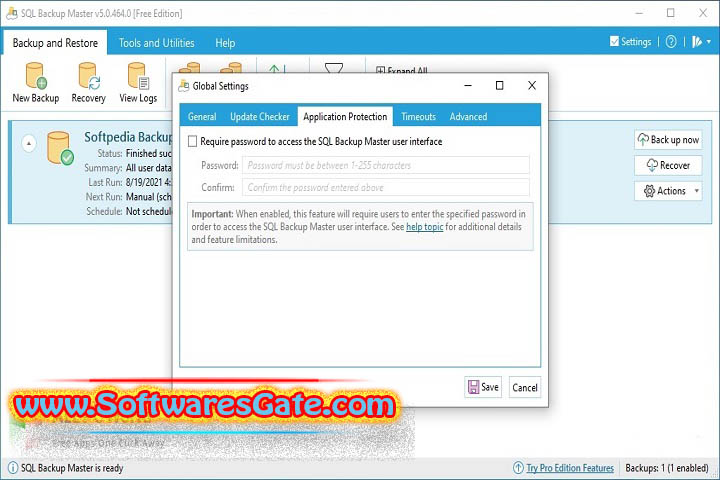
Task: Open the Help tab
Action: pos(225,43)
